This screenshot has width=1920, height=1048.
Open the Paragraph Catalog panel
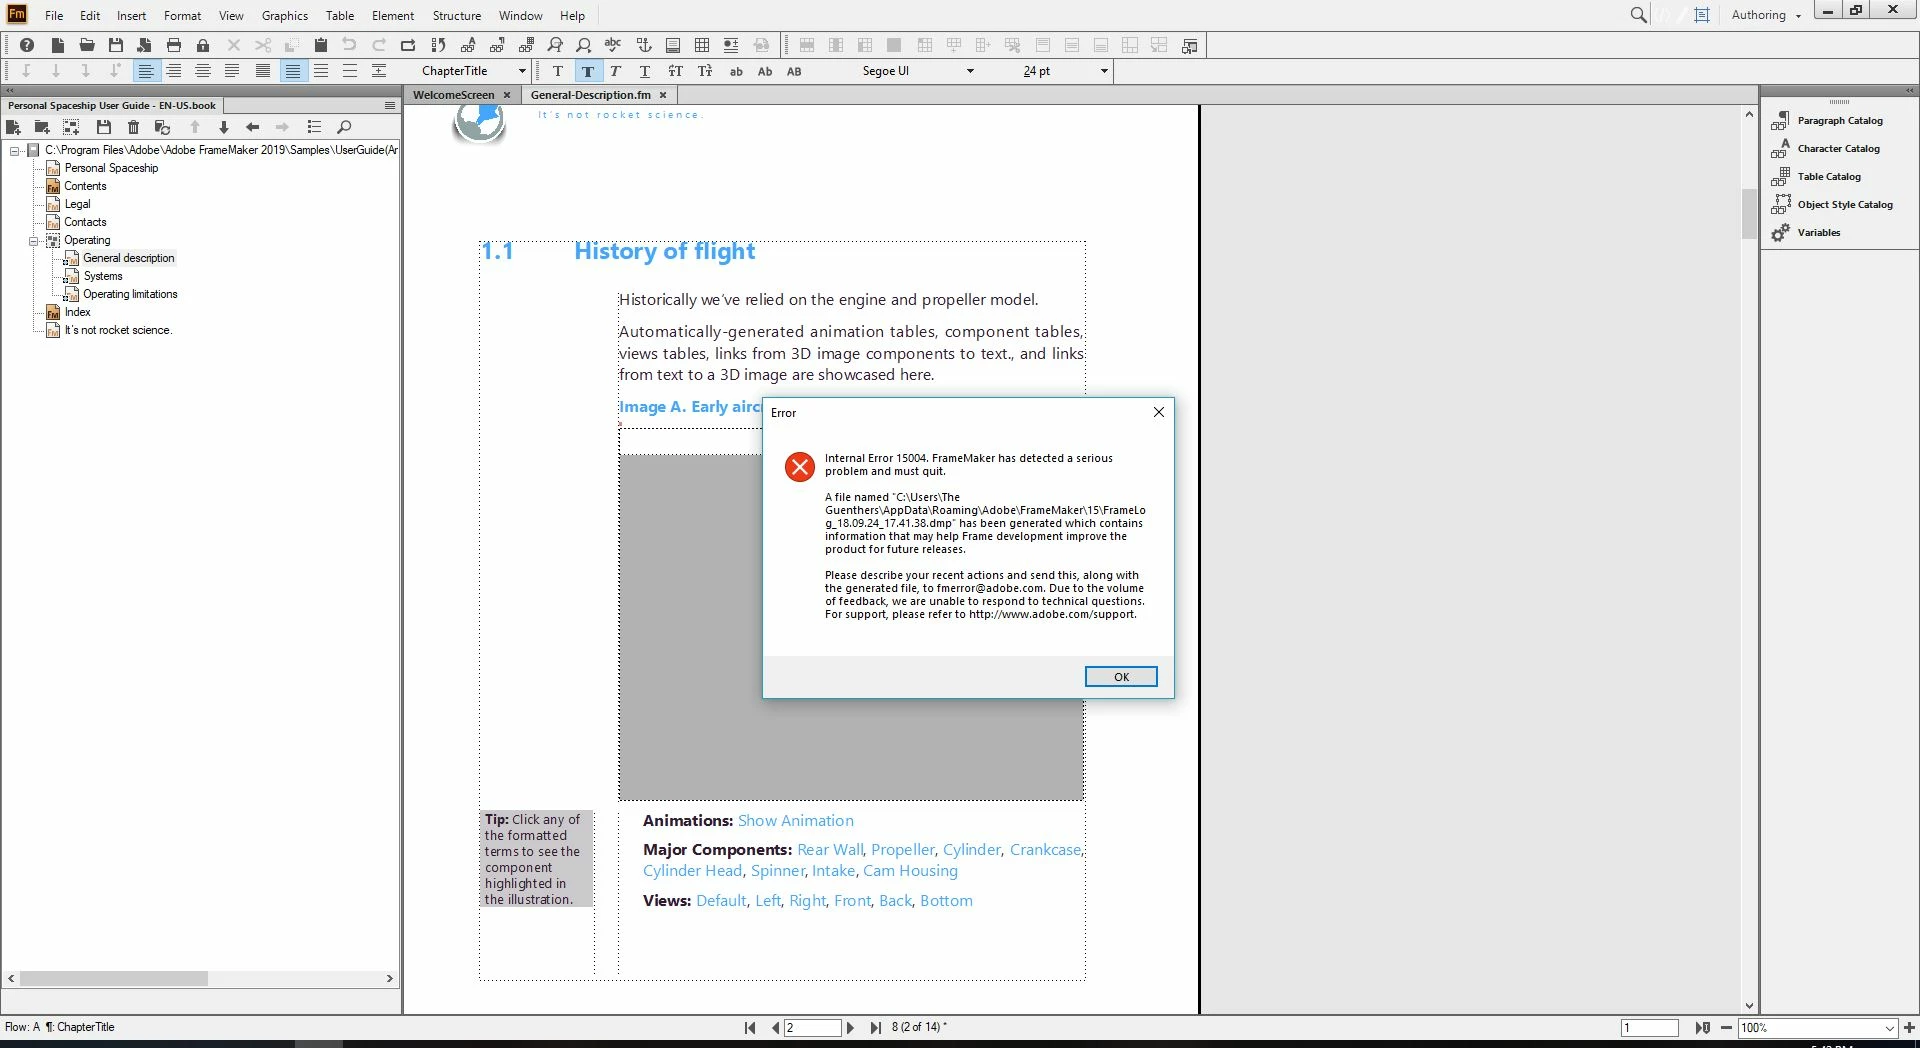point(1828,121)
